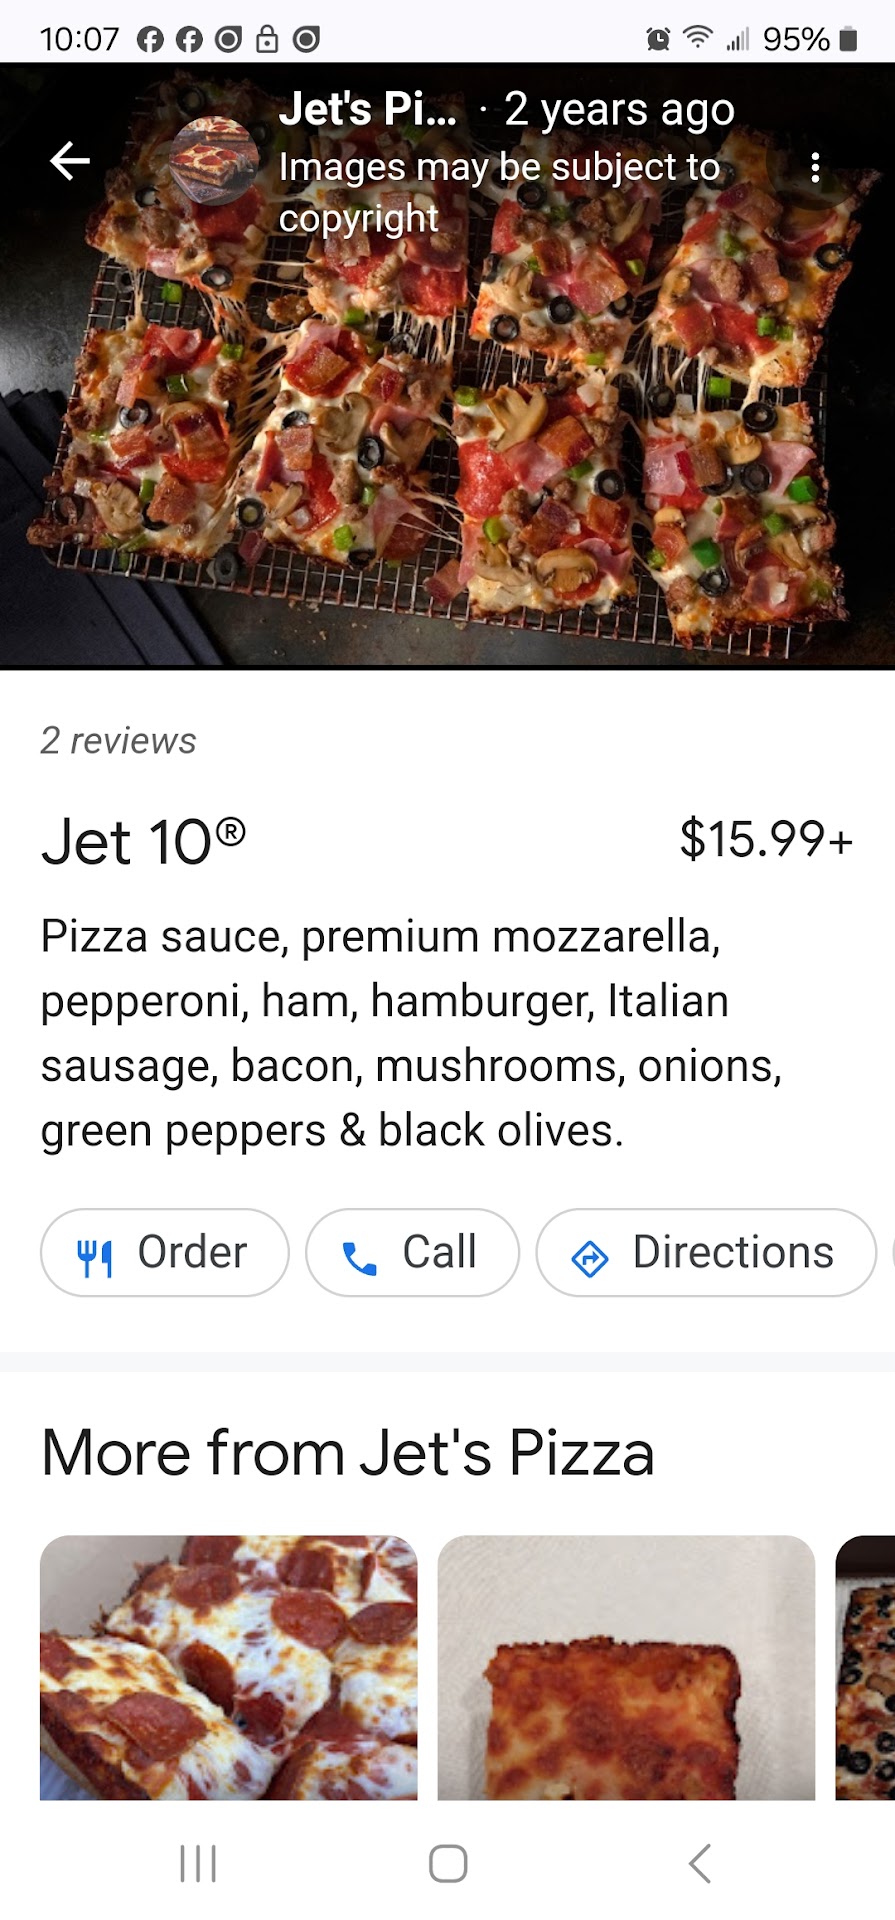Tap the fork and knife Order icon
This screenshot has height=1920, width=895.
(x=95, y=1257)
